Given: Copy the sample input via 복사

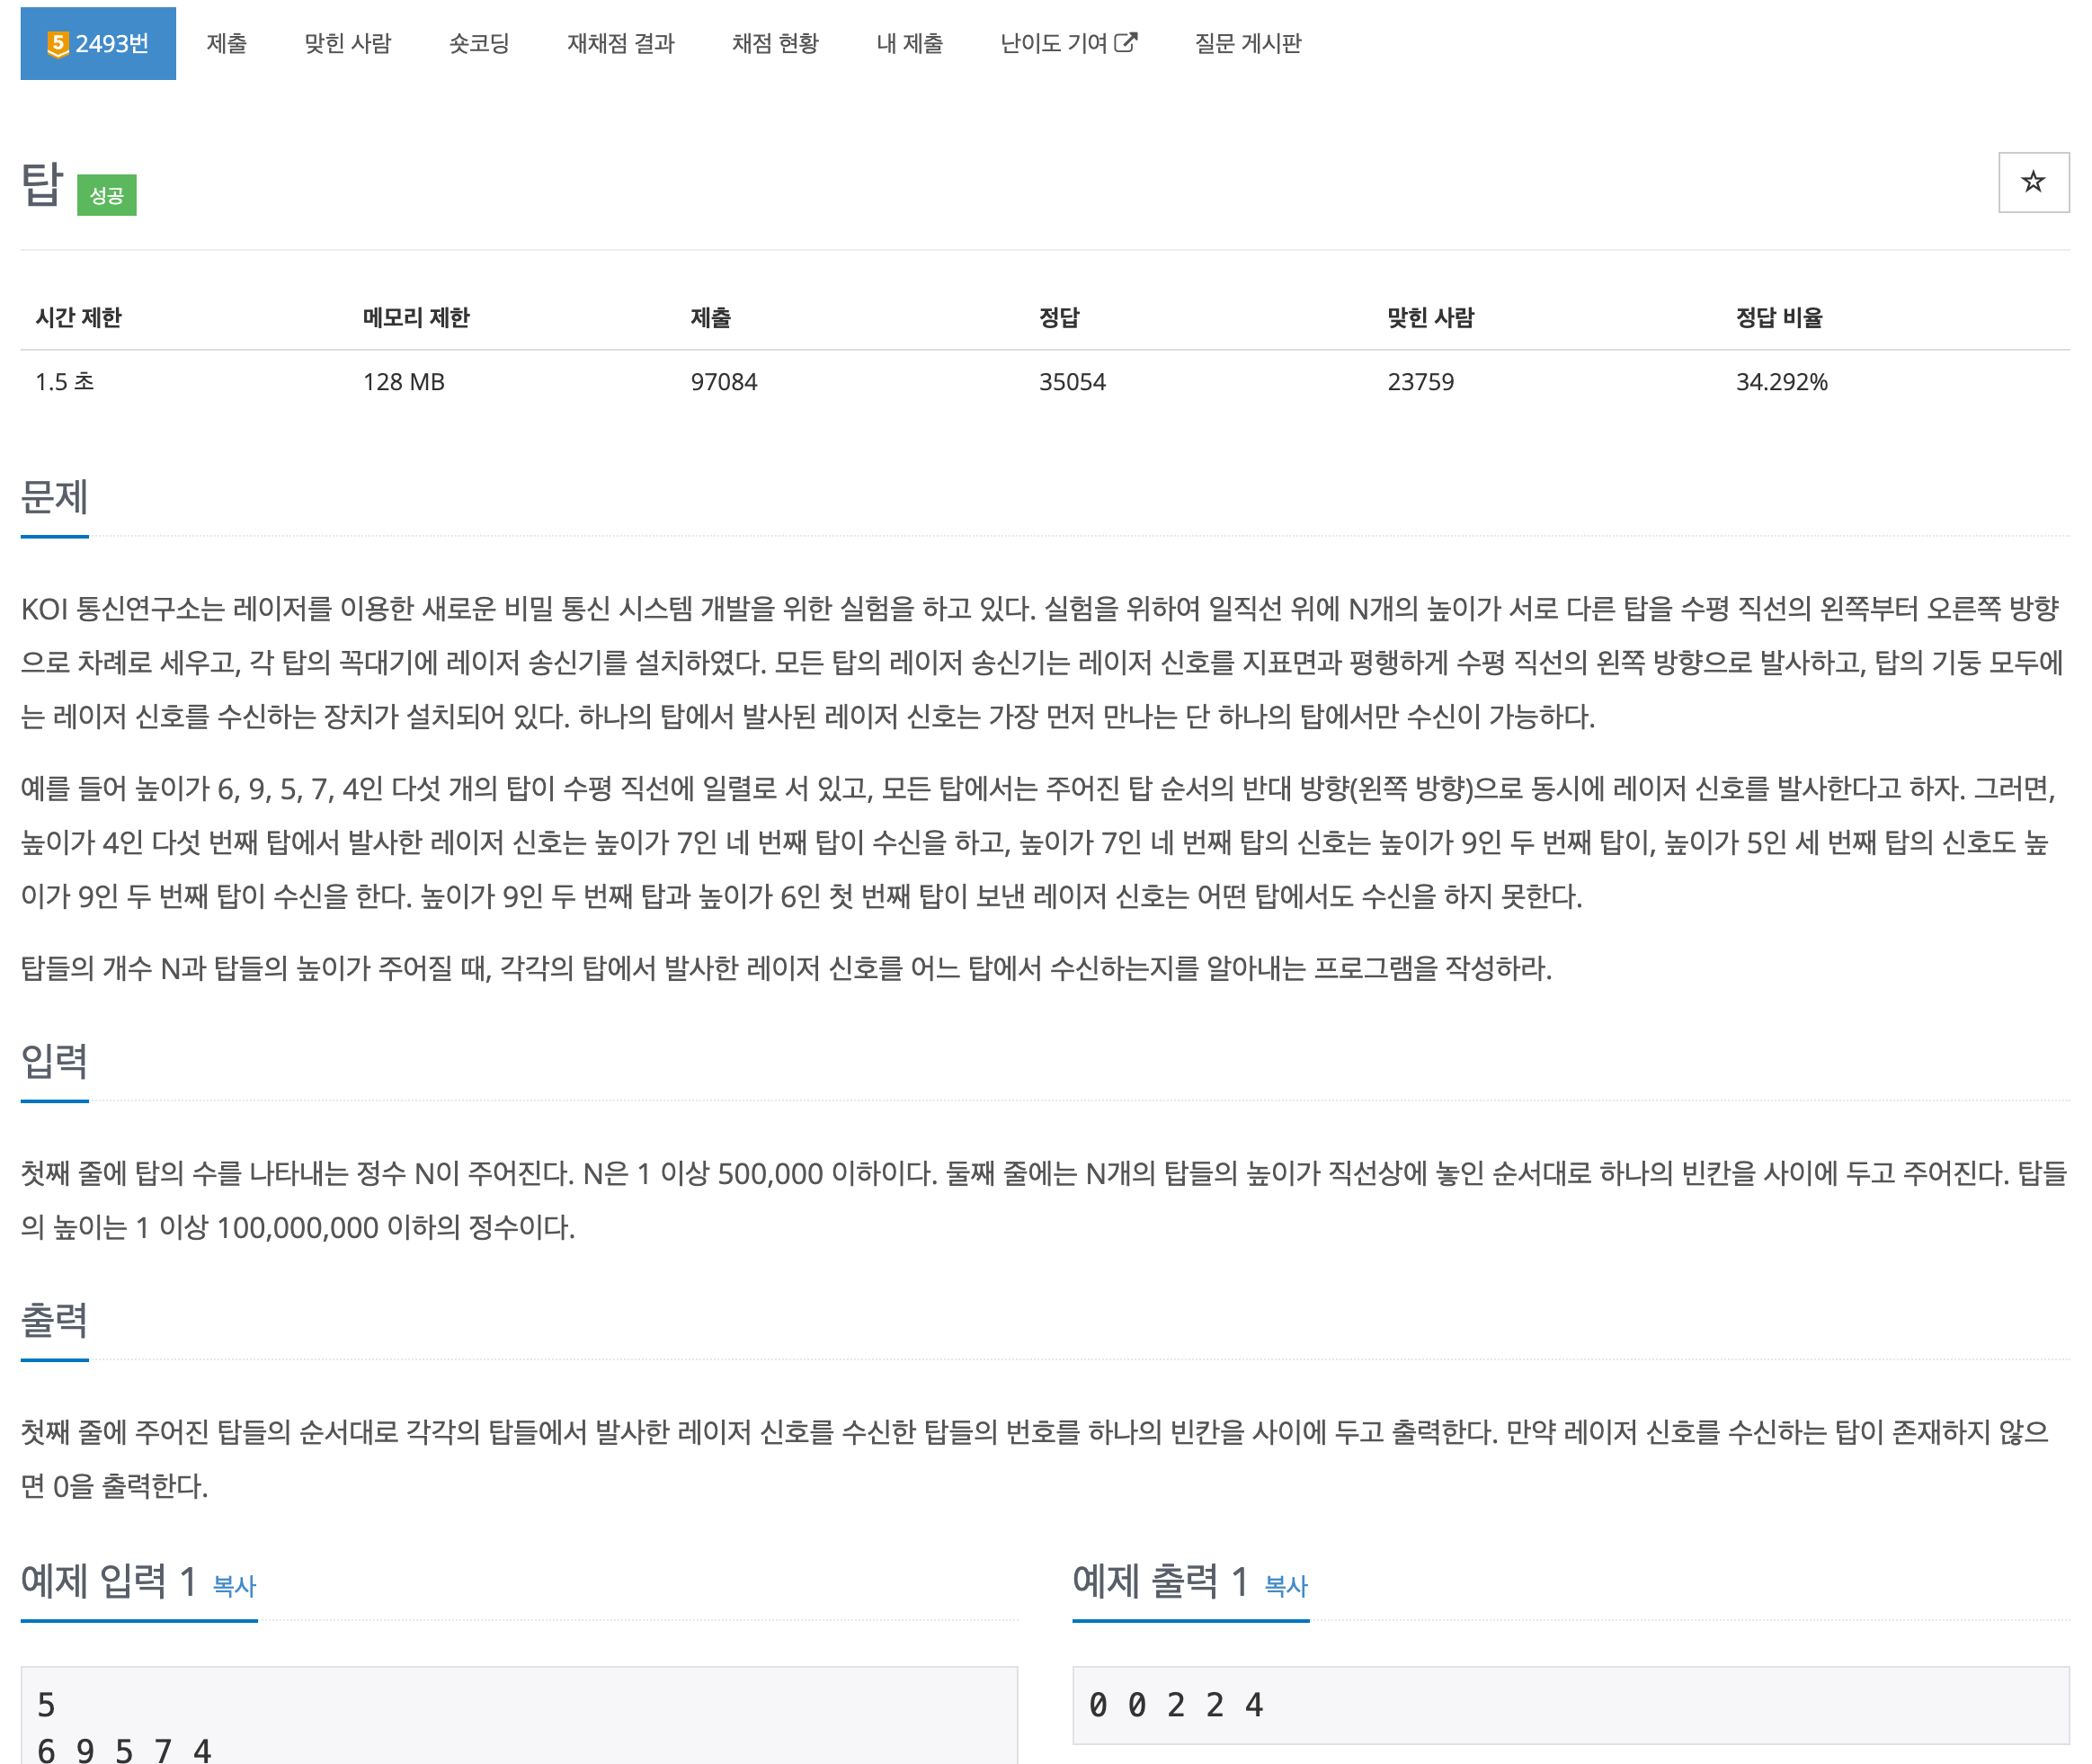Looking at the screenshot, I should point(234,1585).
